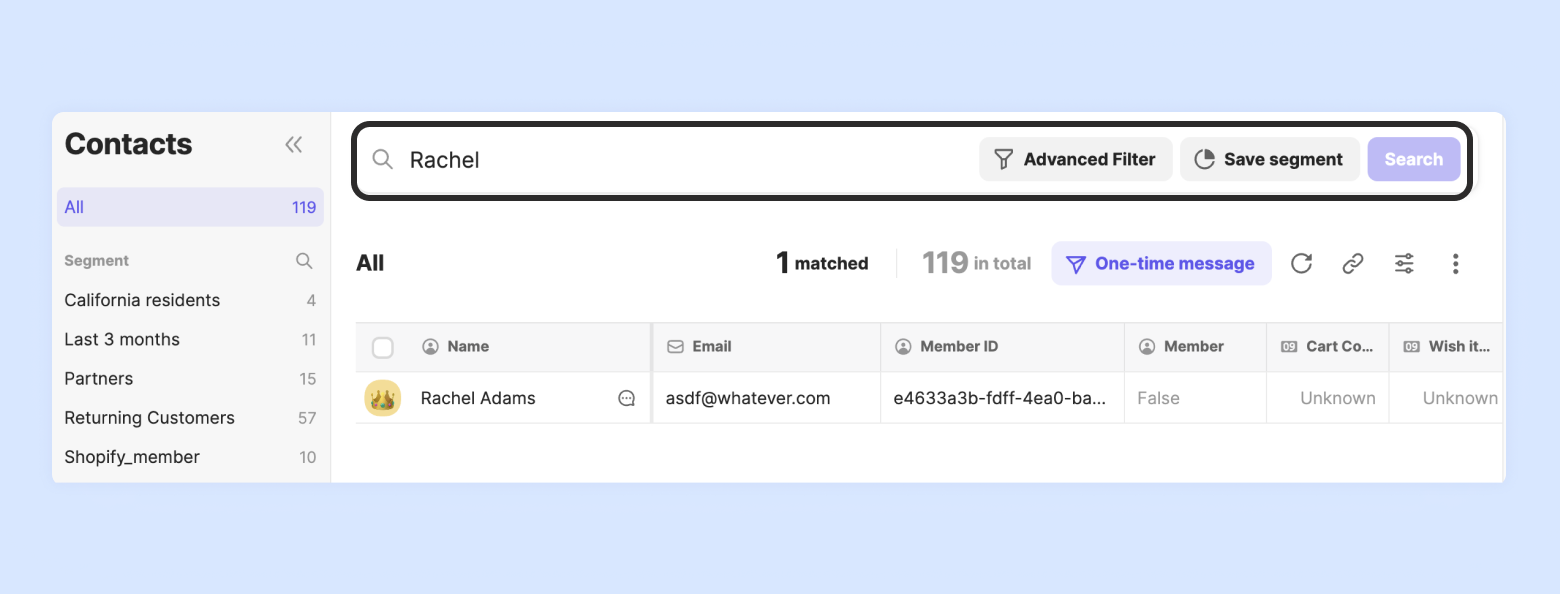Select Returning Customers segment

[149, 418]
